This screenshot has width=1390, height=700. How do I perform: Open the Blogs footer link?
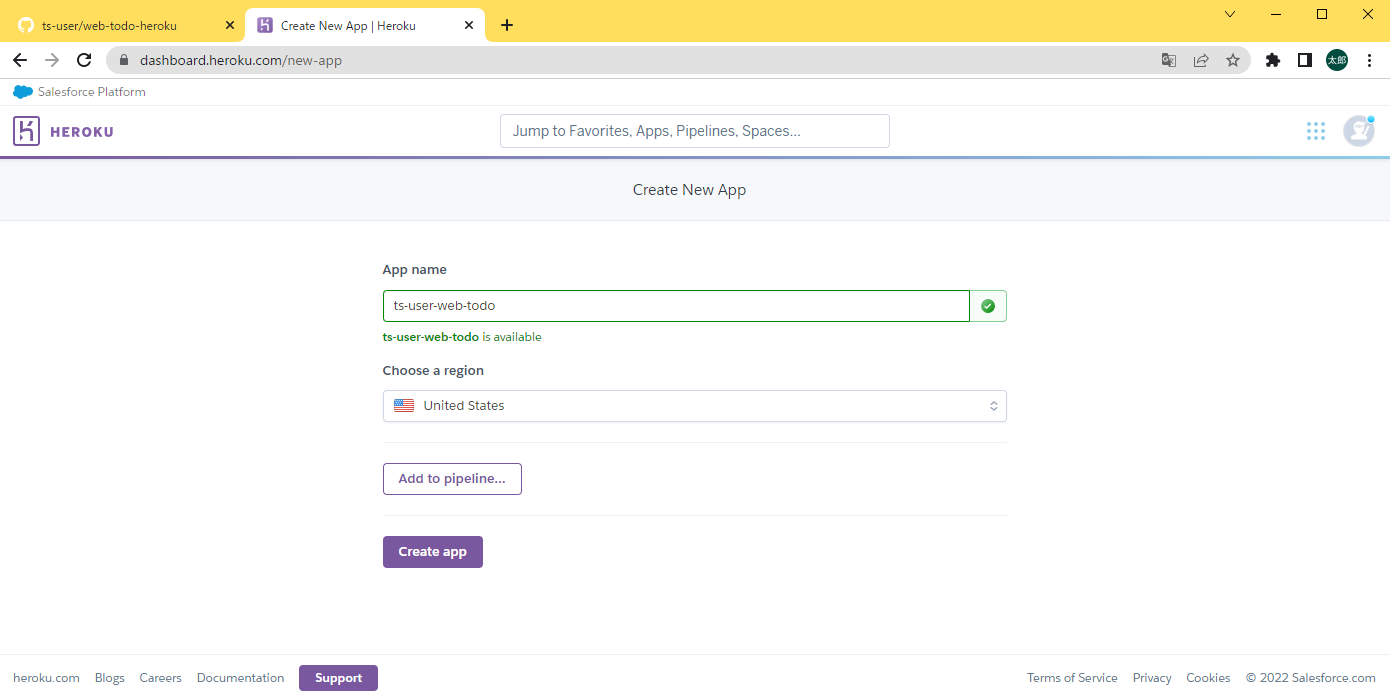pyautogui.click(x=110, y=678)
